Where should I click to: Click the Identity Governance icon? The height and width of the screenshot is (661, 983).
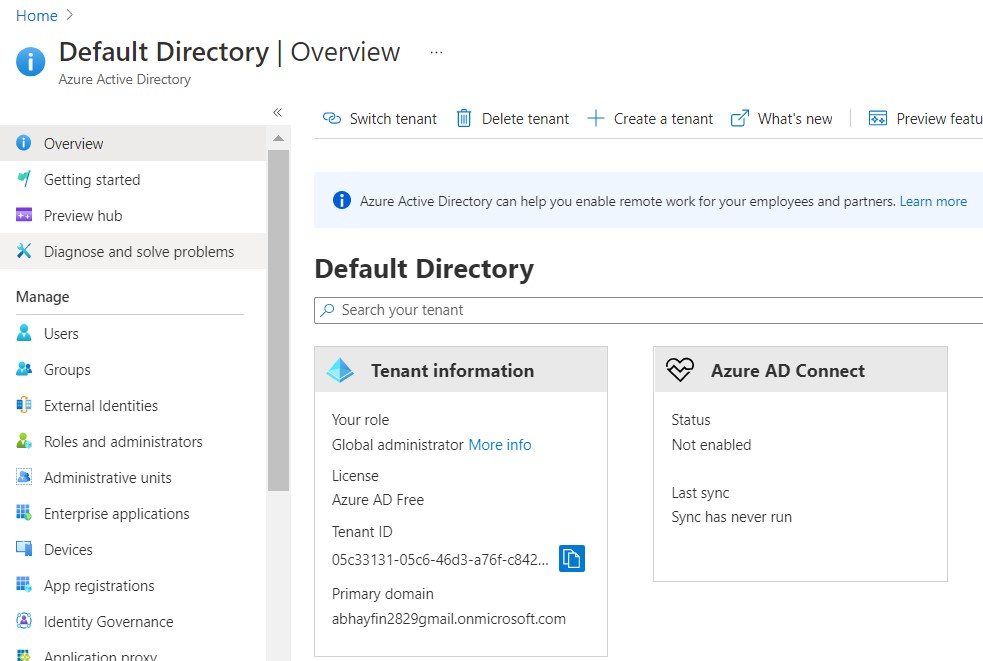point(24,621)
